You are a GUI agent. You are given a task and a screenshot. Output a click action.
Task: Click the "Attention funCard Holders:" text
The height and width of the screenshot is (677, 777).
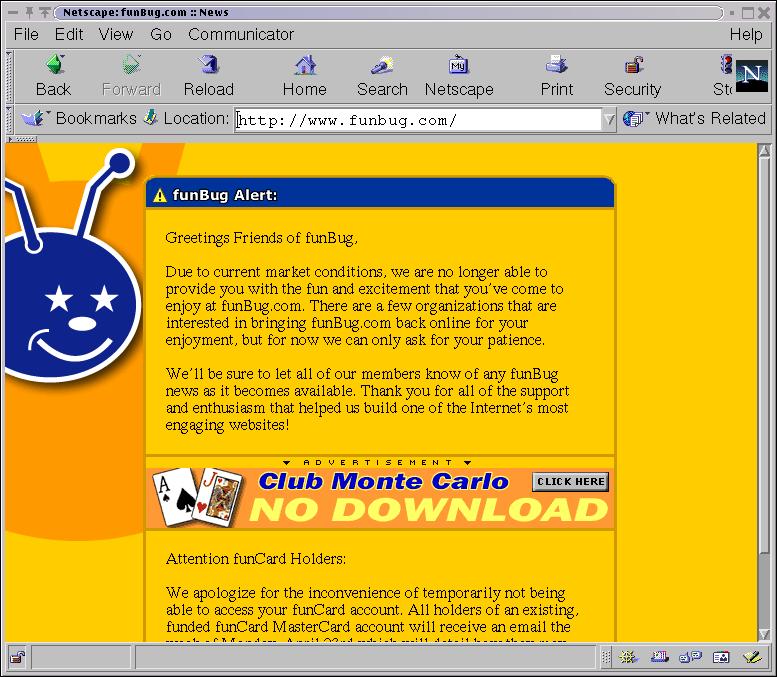click(256, 559)
